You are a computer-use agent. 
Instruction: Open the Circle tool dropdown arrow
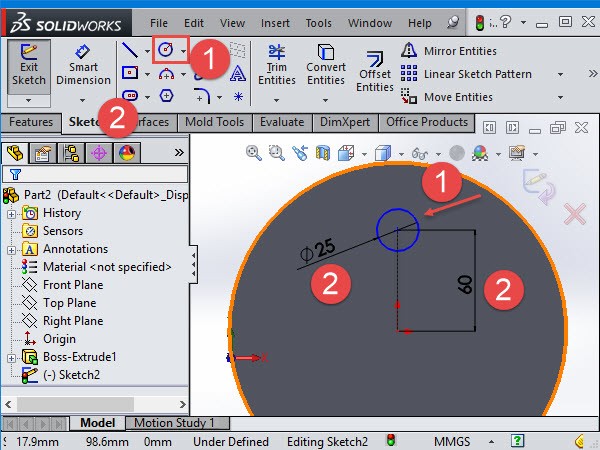(184, 51)
